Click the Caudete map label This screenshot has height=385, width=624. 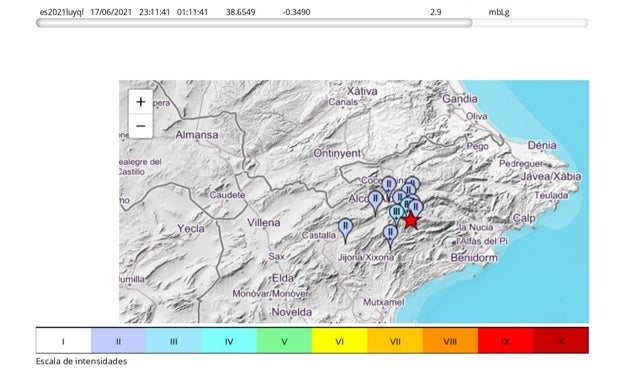(227, 195)
